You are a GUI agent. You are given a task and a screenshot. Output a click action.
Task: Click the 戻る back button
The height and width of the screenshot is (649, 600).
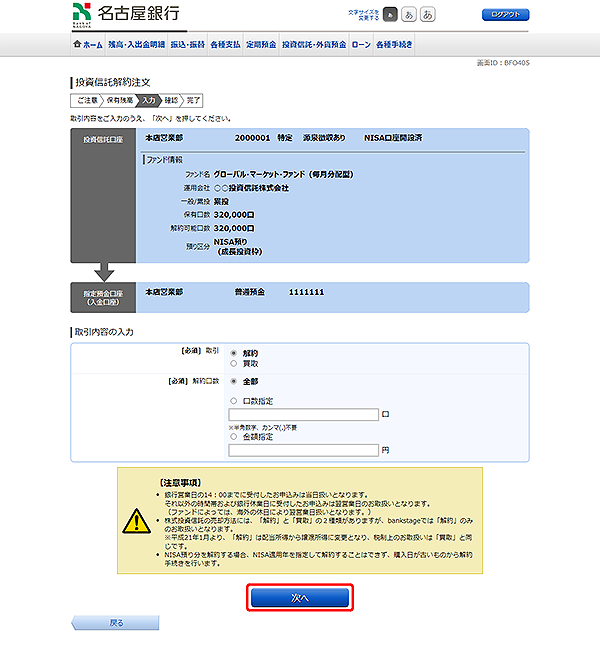(x=115, y=623)
